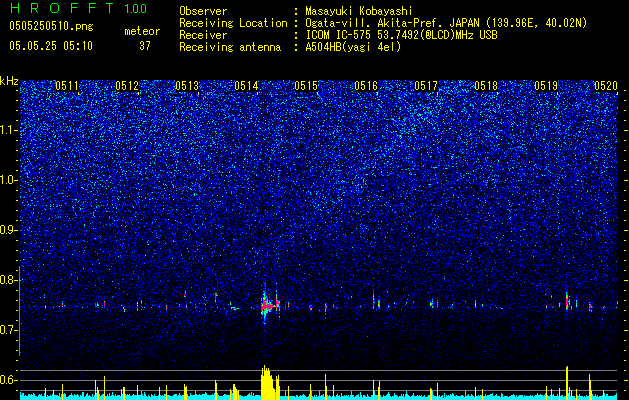
Task: Select antenna value A504HB(yagi 4el)
Action: (353, 47)
